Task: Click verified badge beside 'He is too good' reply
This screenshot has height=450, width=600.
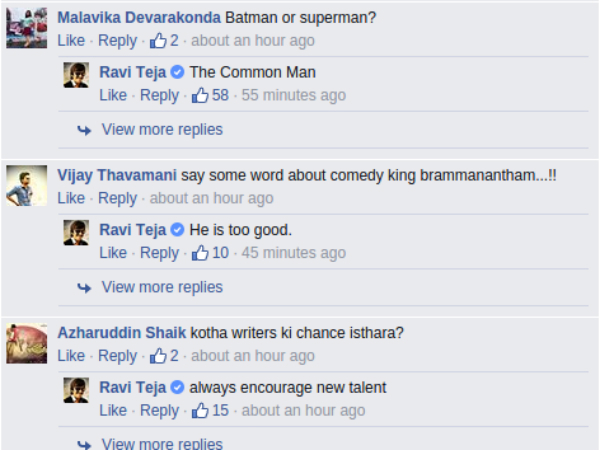Action: point(177,230)
